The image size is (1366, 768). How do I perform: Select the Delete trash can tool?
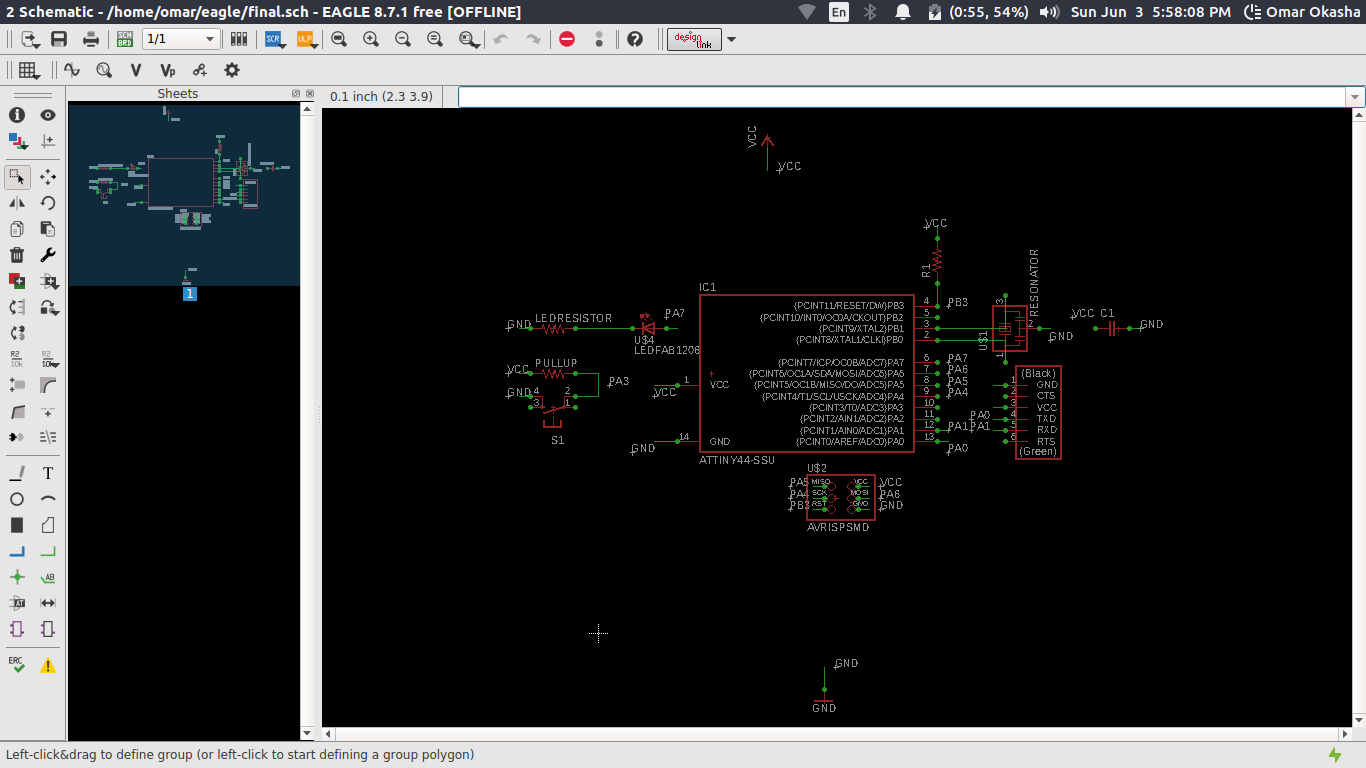pos(17,255)
